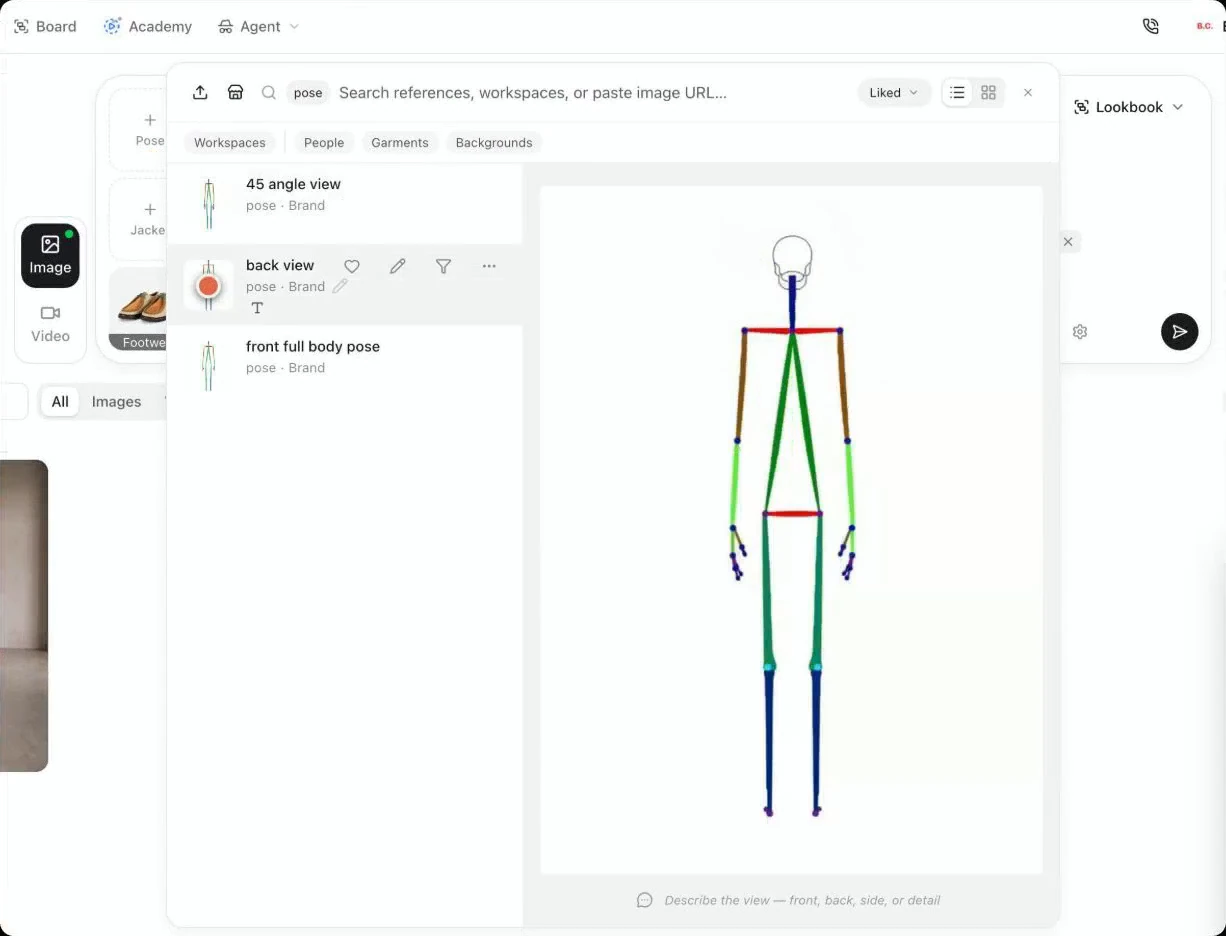
Task: Select the Image mode button
Action: (x=50, y=255)
